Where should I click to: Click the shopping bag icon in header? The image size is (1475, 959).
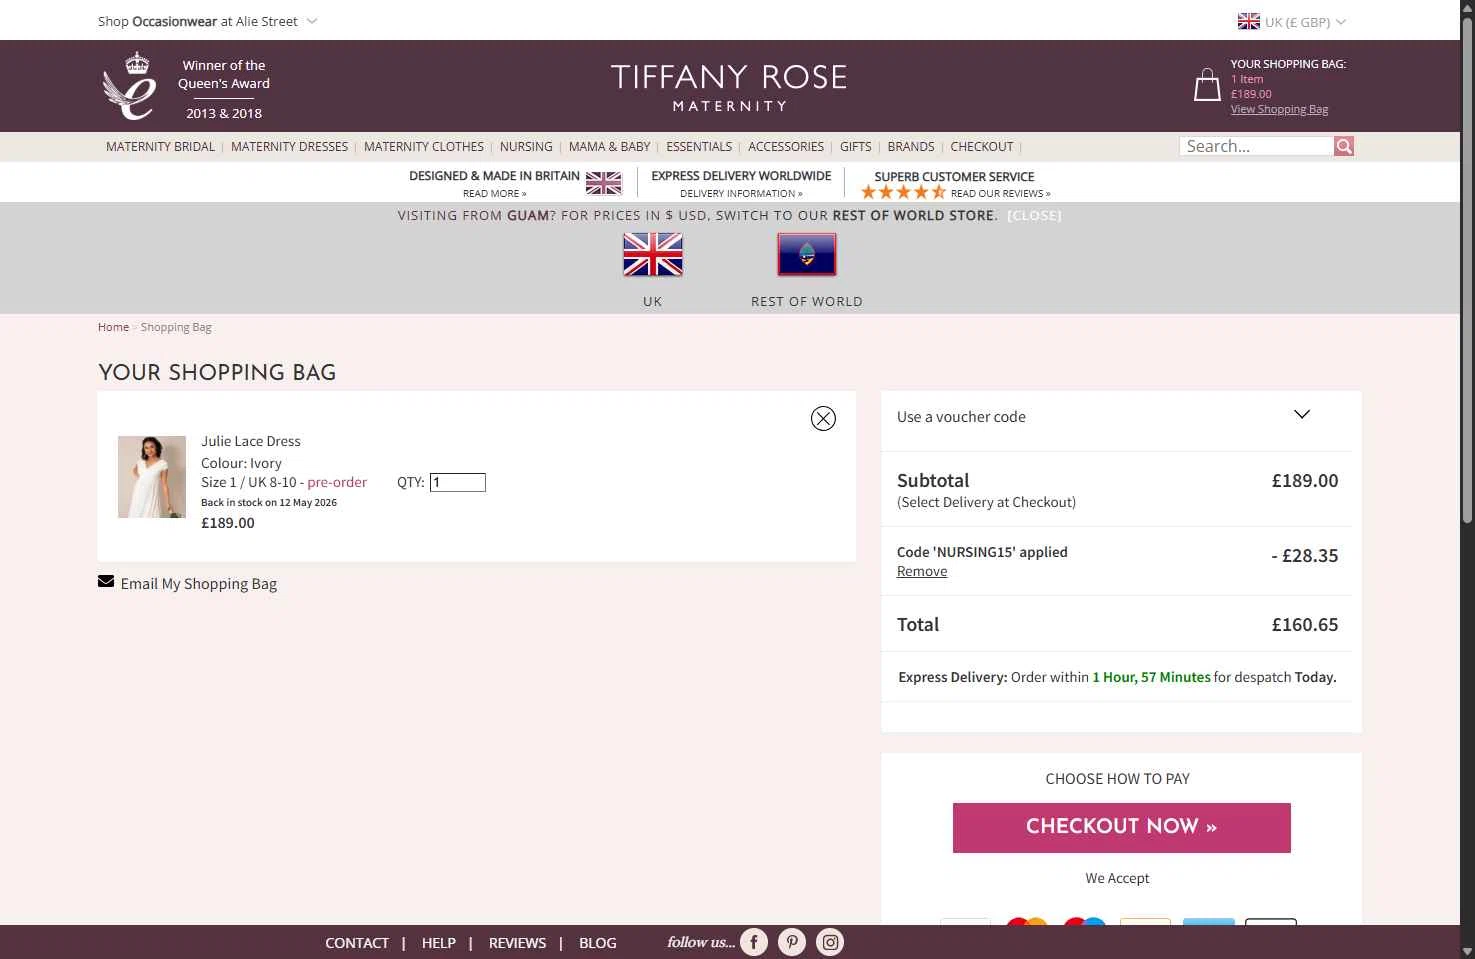(x=1207, y=85)
